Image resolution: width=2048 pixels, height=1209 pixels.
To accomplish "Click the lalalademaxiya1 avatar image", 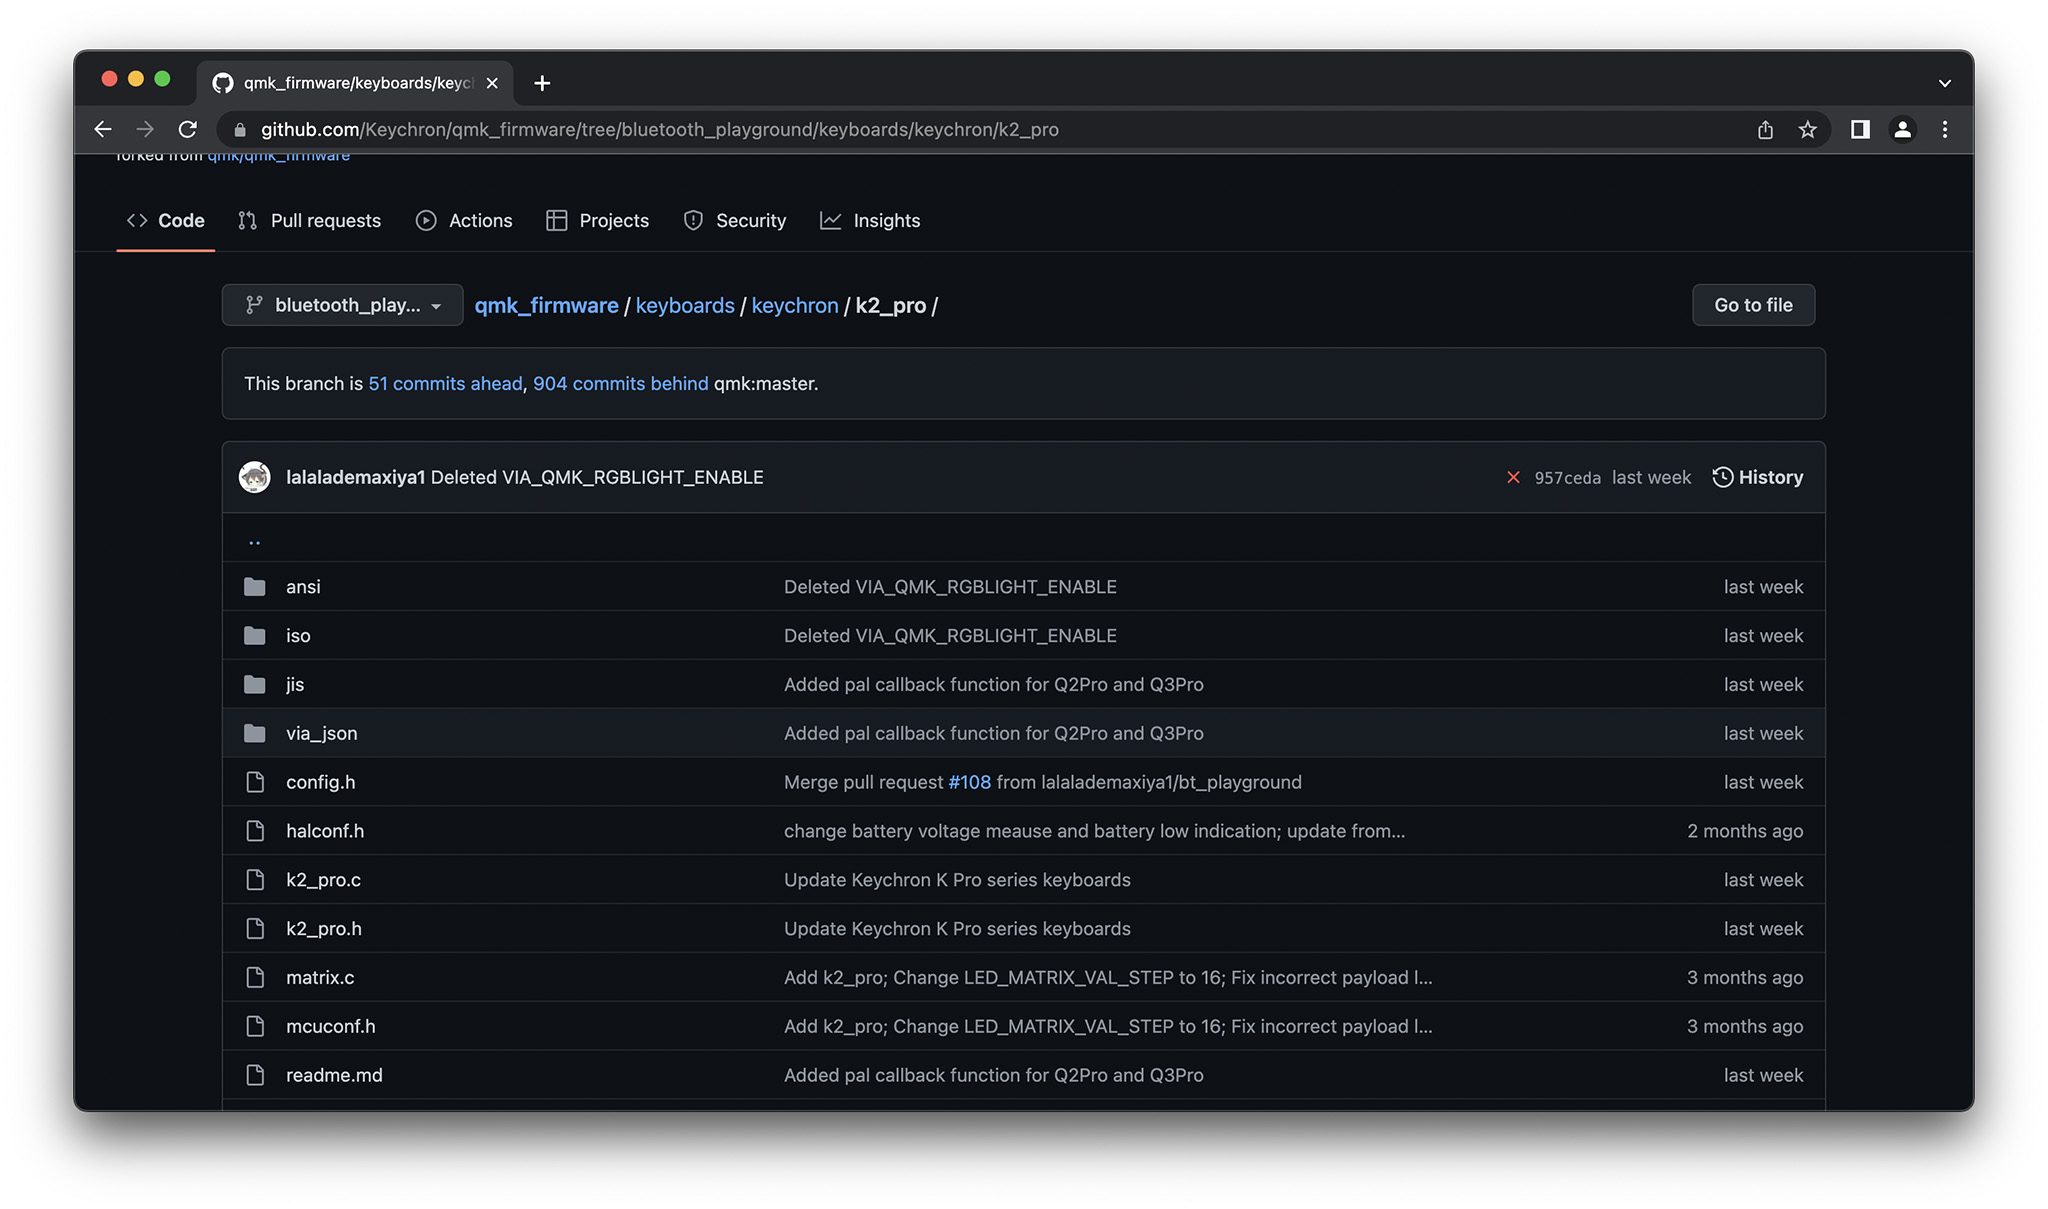I will (255, 477).
